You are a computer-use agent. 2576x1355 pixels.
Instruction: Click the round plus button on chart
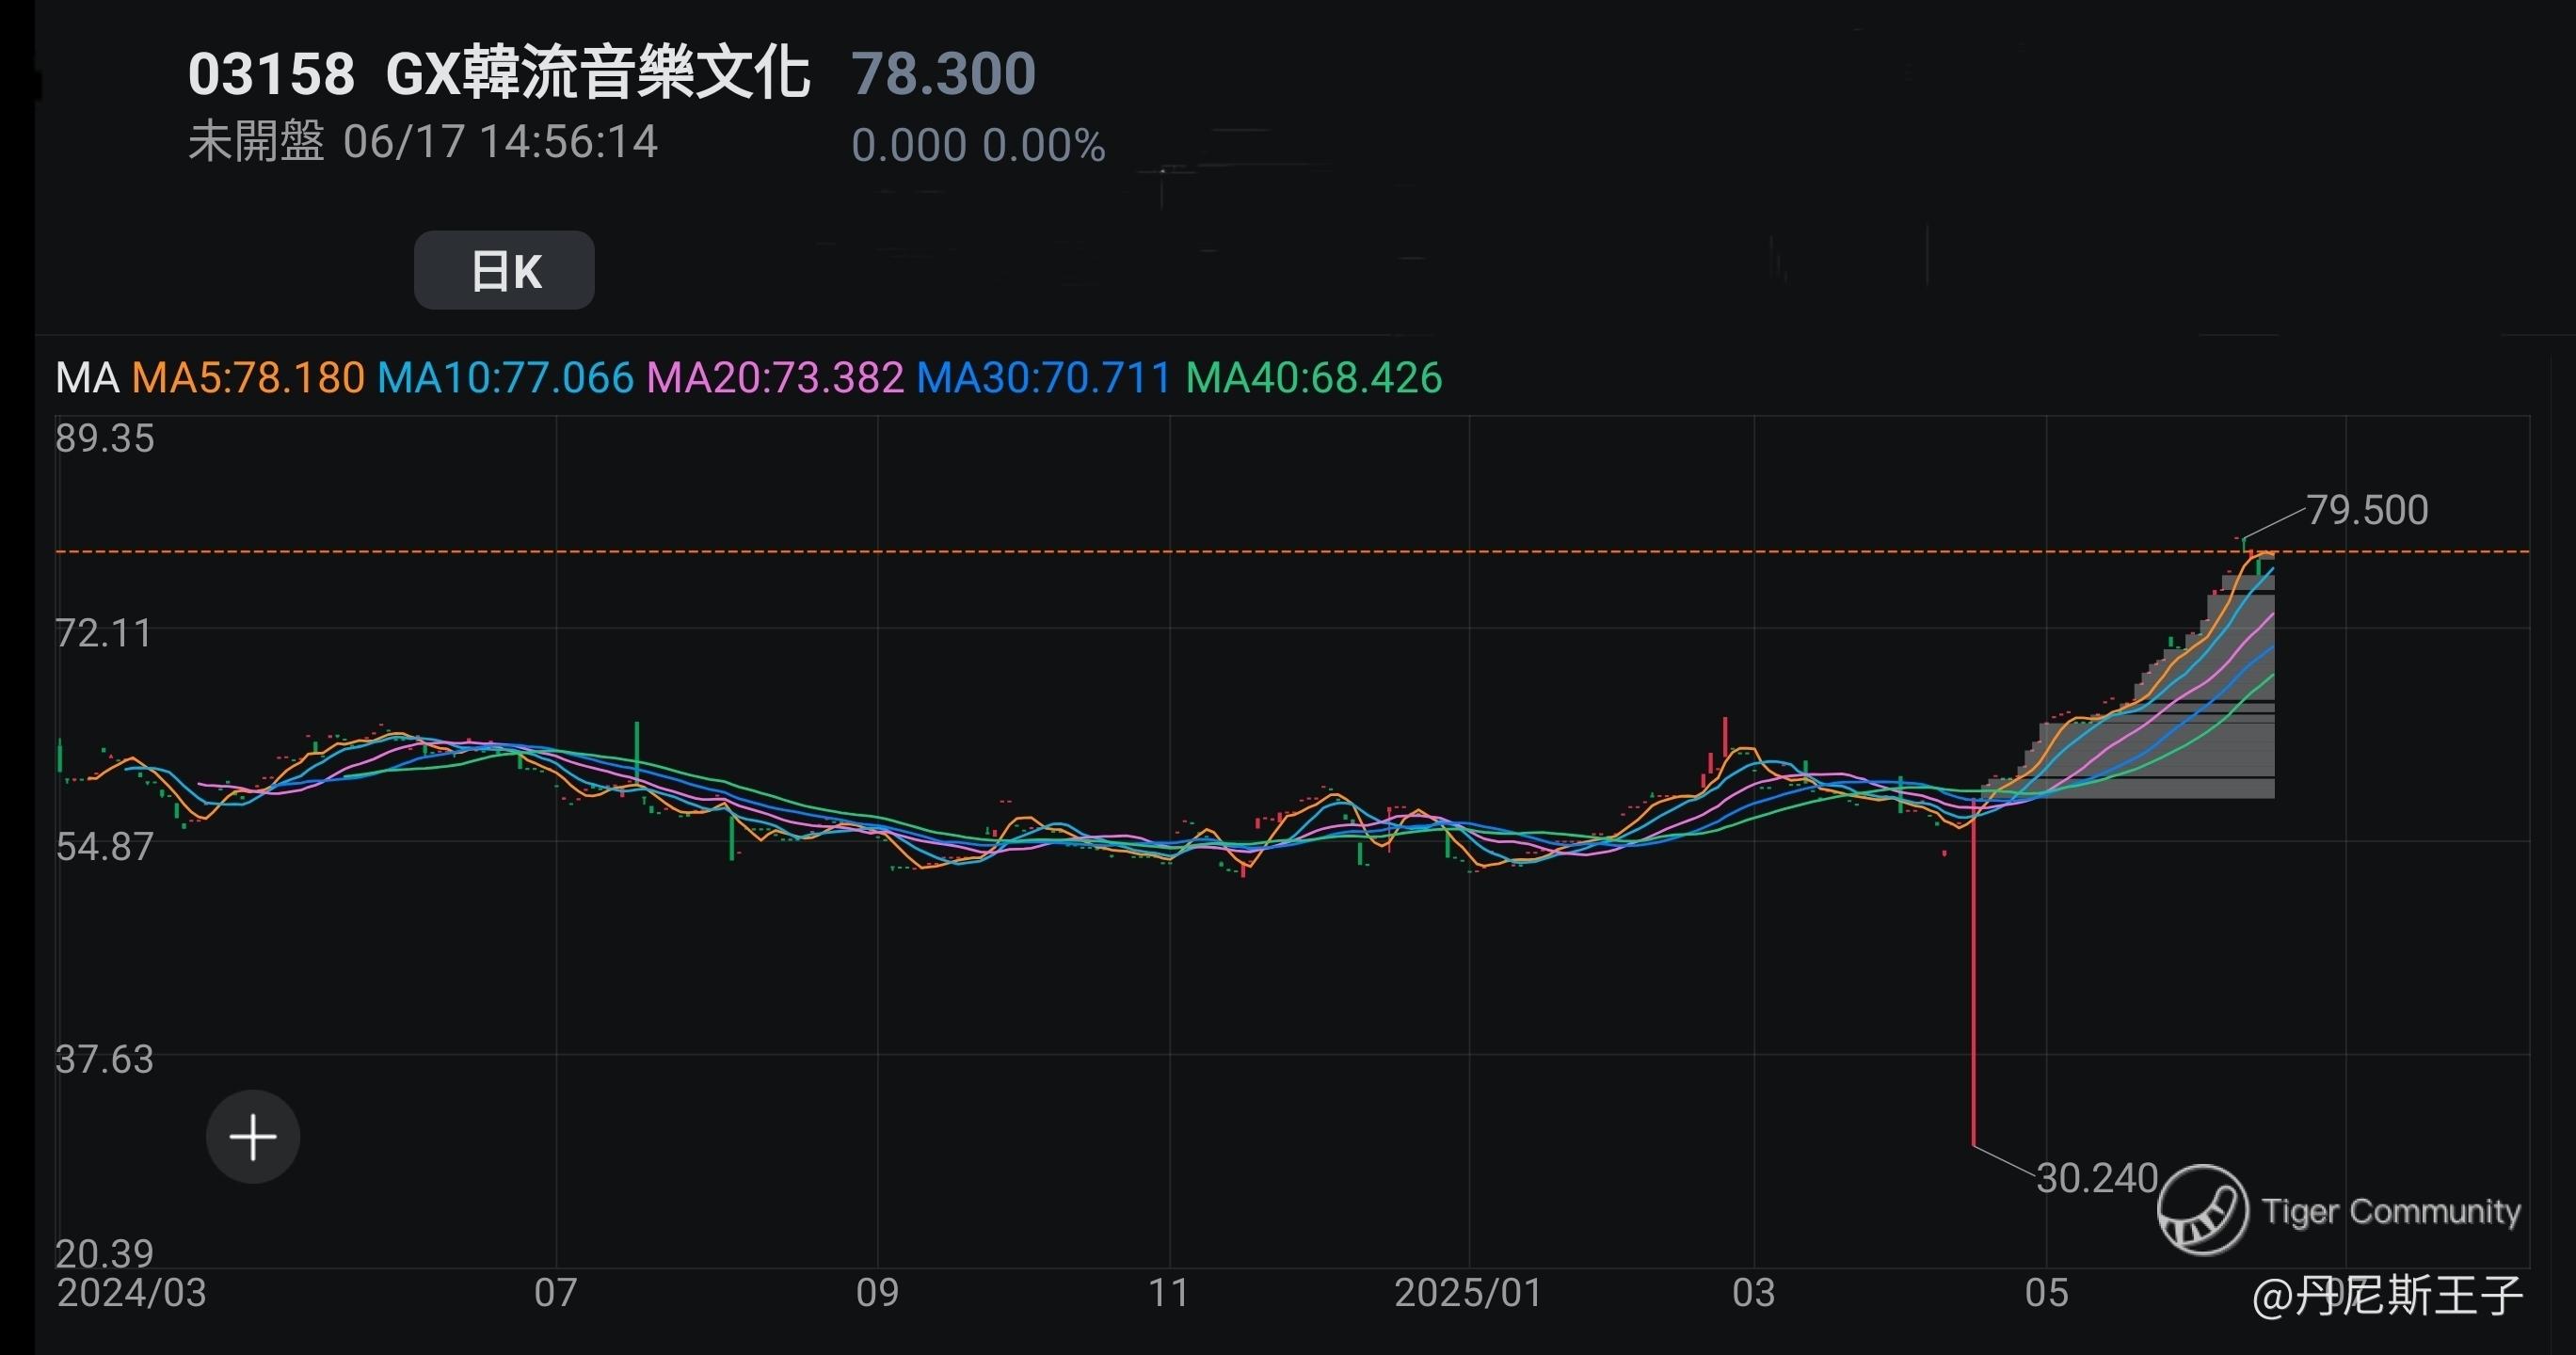(253, 1137)
